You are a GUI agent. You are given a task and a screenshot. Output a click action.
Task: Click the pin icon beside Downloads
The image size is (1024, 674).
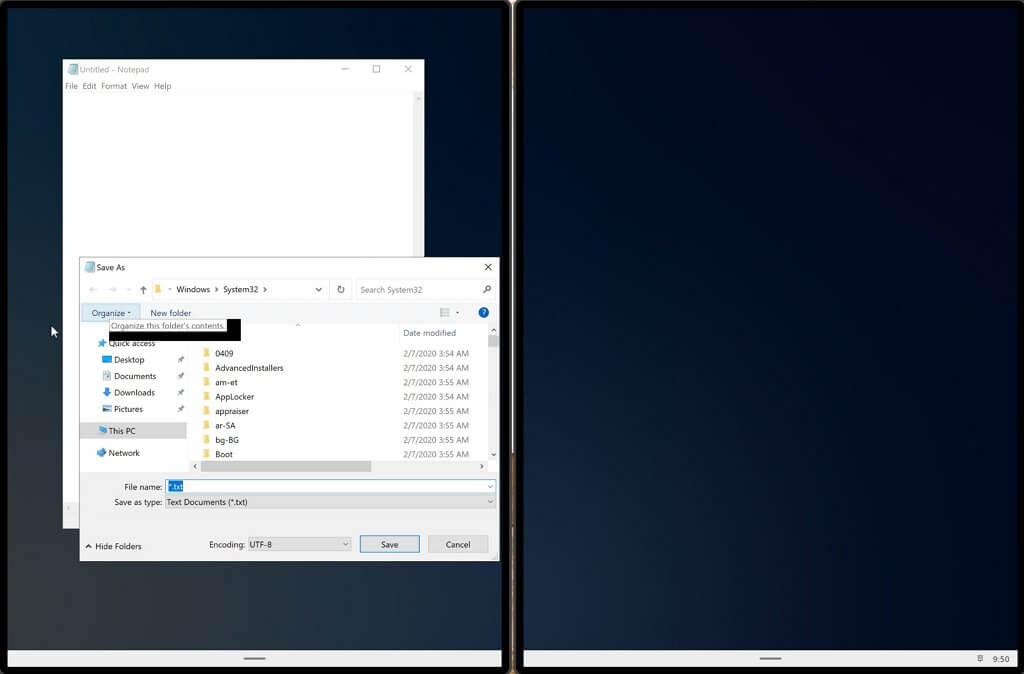181,393
